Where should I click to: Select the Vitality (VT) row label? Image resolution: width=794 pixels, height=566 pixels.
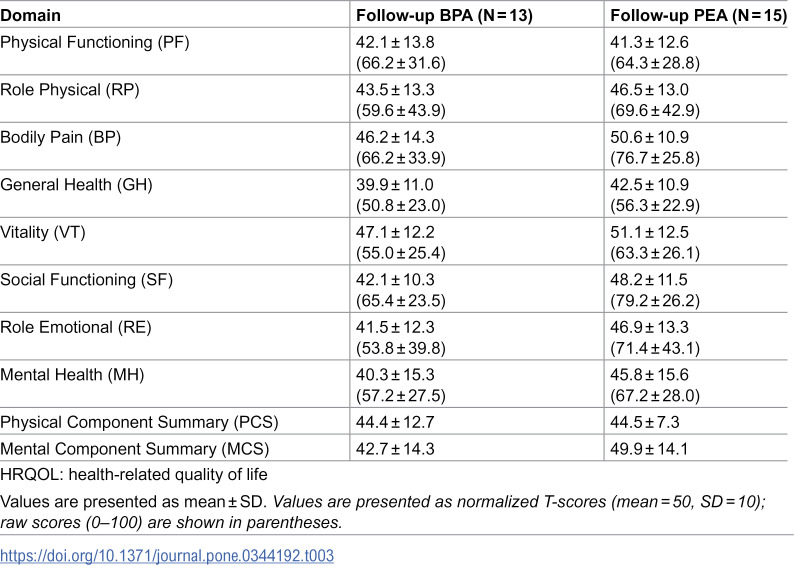[x=43, y=232]
